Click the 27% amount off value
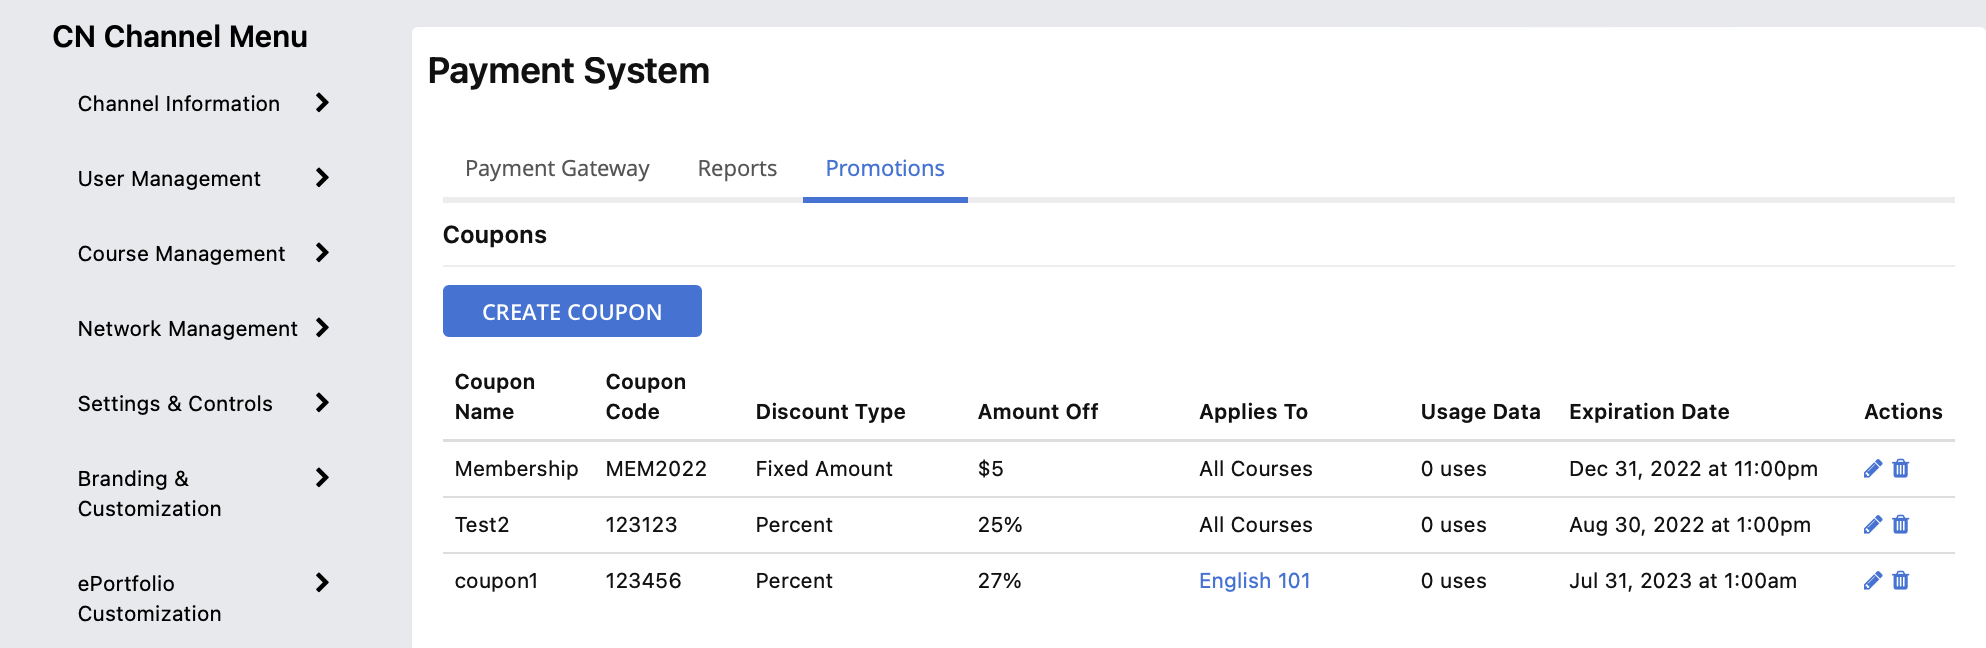 (x=1000, y=581)
